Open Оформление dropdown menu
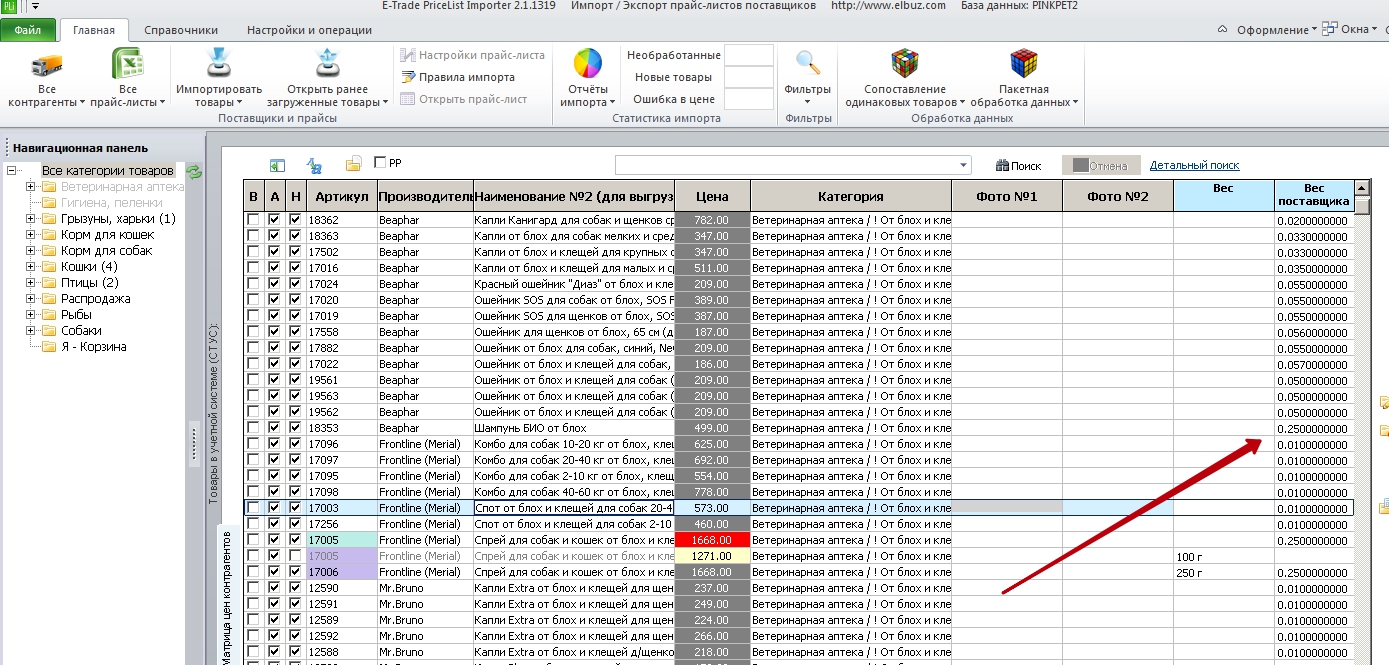The height and width of the screenshot is (665, 1389). coord(1277,30)
